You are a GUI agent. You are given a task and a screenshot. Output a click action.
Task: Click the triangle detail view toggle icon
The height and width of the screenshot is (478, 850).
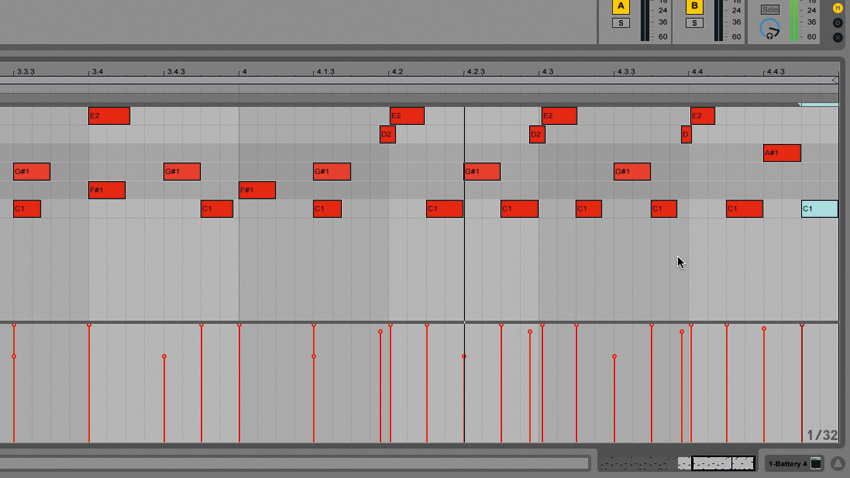click(x=838, y=463)
